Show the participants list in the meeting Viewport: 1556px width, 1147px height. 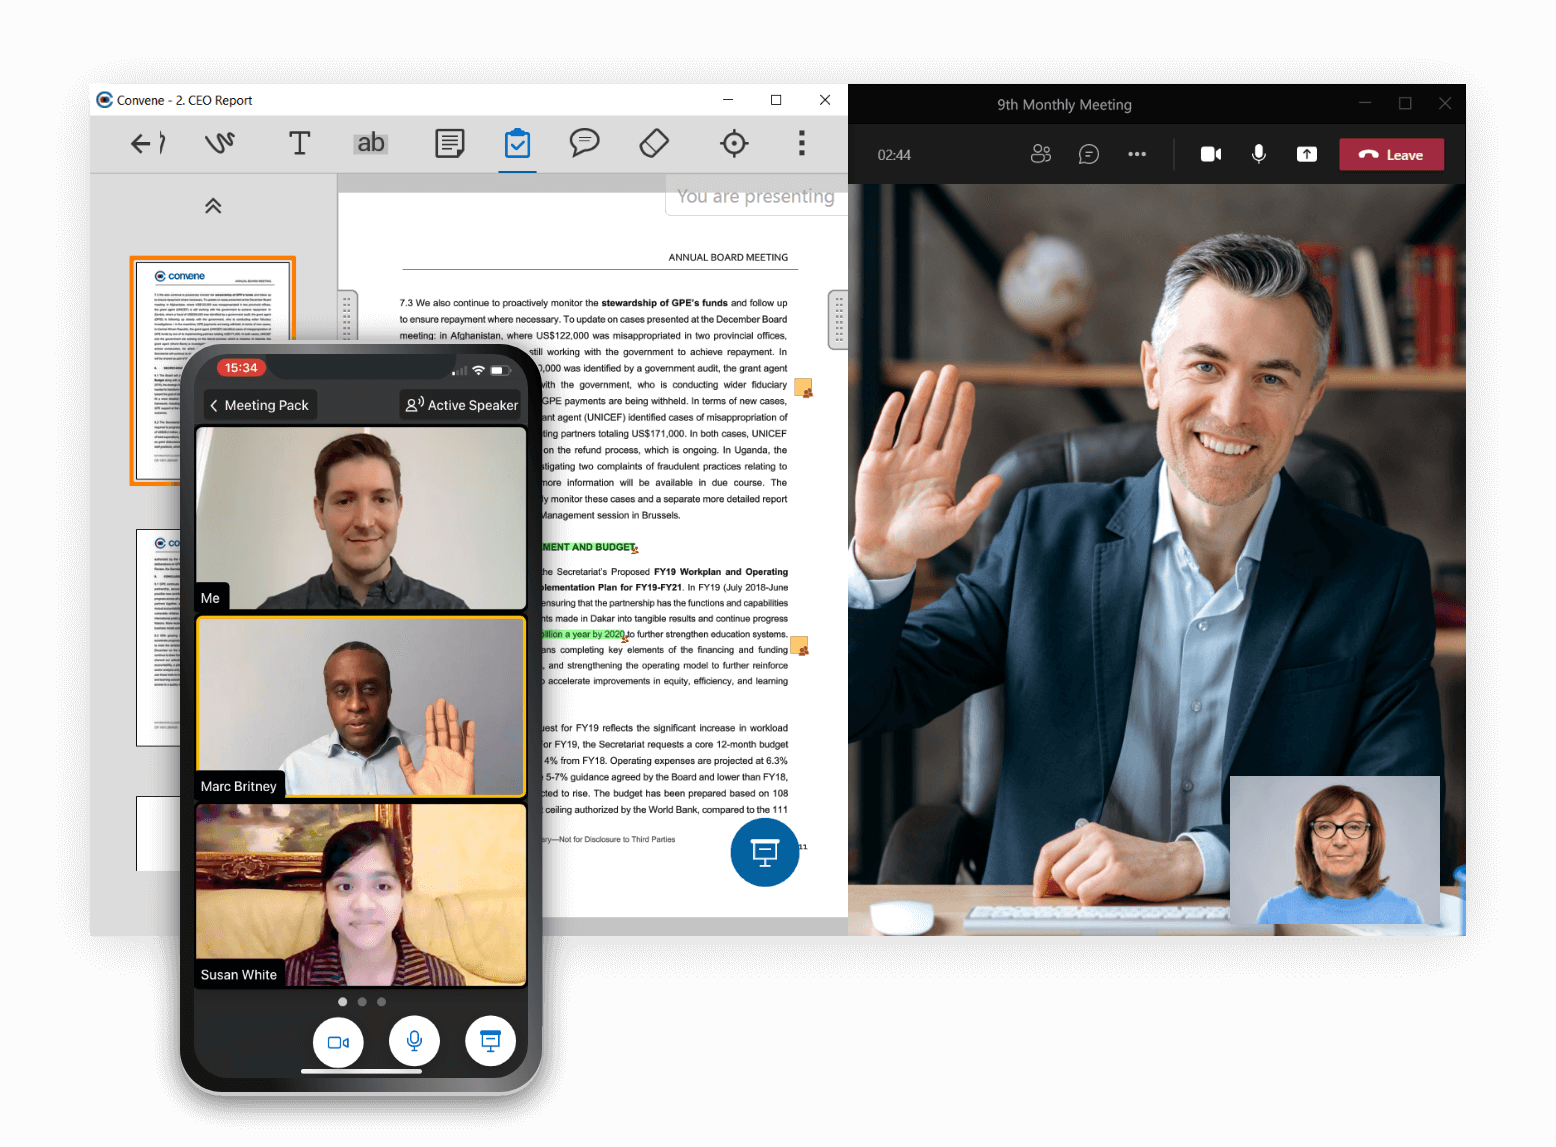[x=1041, y=154]
